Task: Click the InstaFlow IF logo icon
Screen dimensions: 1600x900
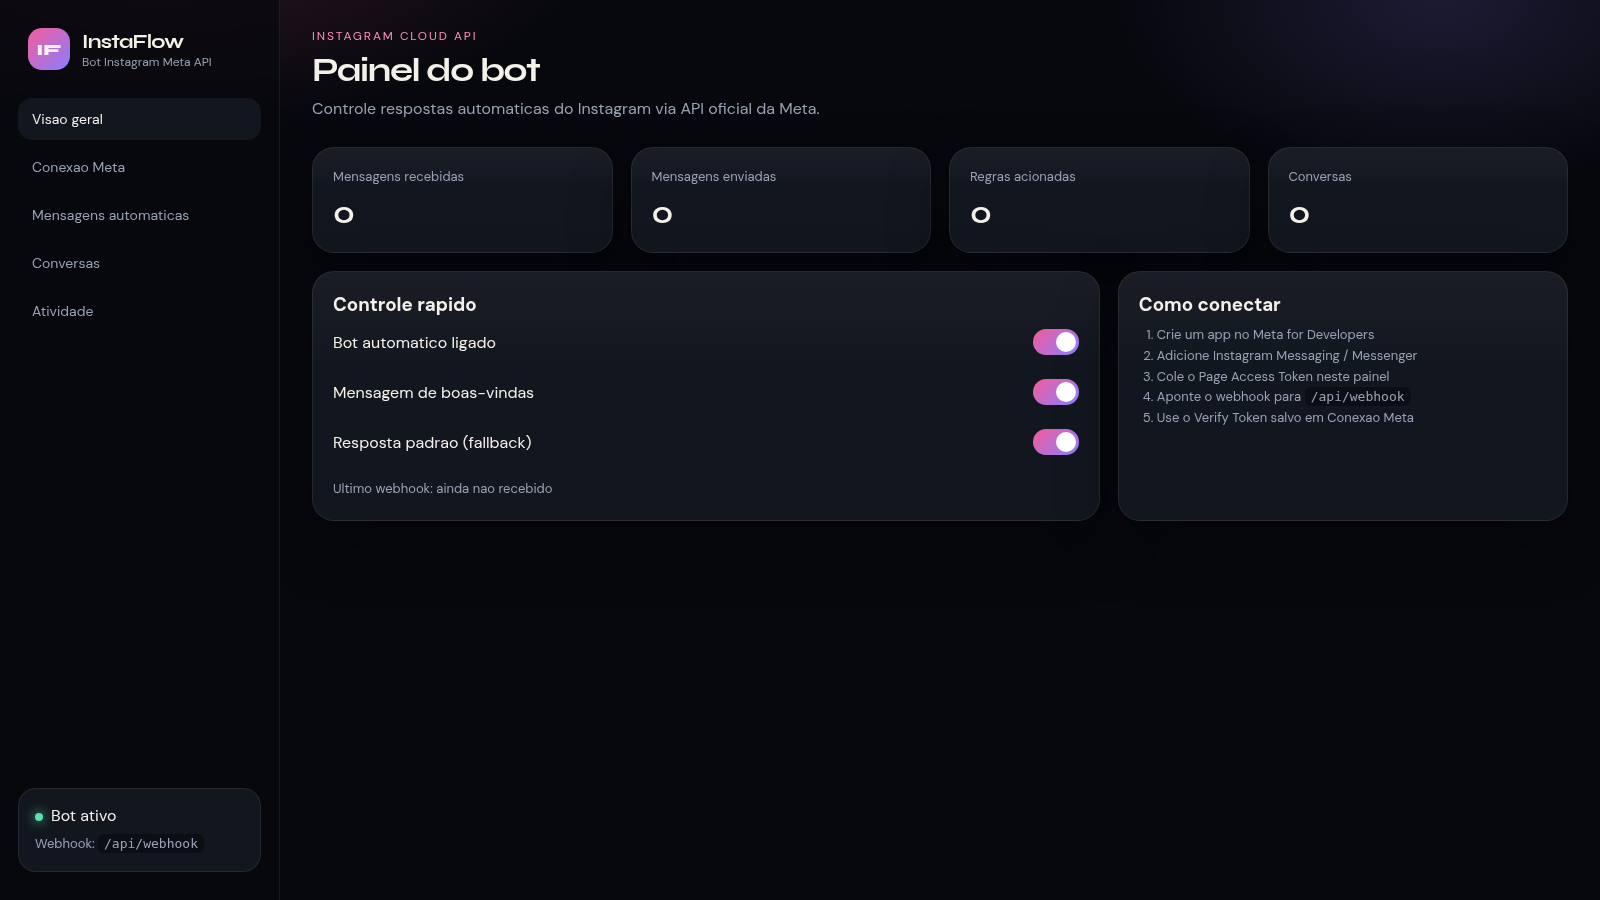Action: pos(49,49)
